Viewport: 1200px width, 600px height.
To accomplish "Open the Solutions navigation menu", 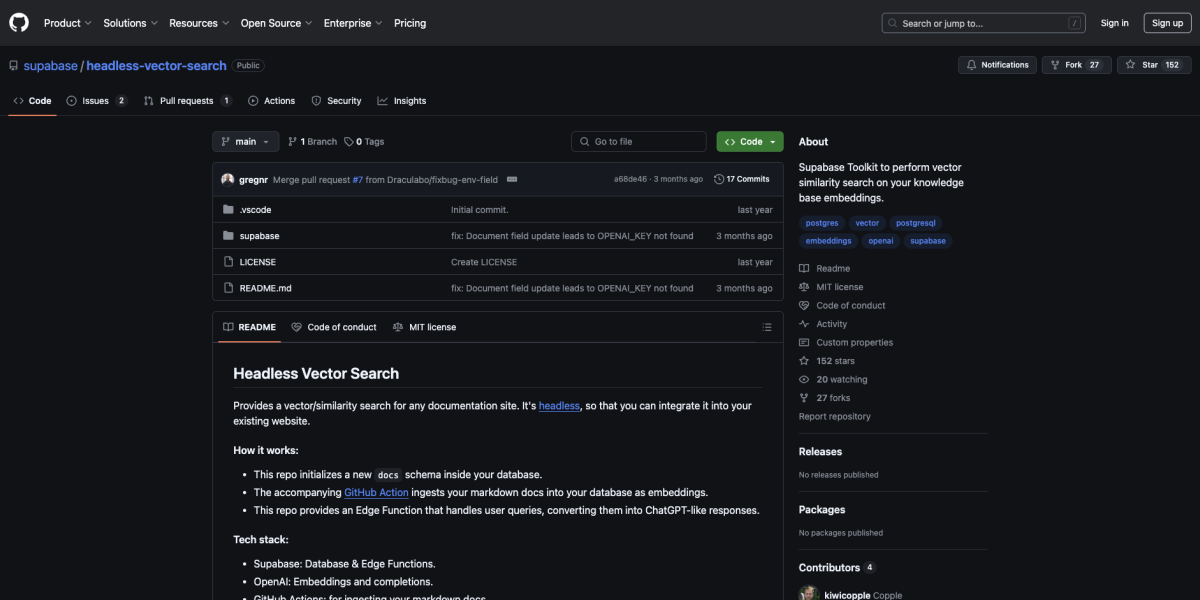I will pos(130,23).
